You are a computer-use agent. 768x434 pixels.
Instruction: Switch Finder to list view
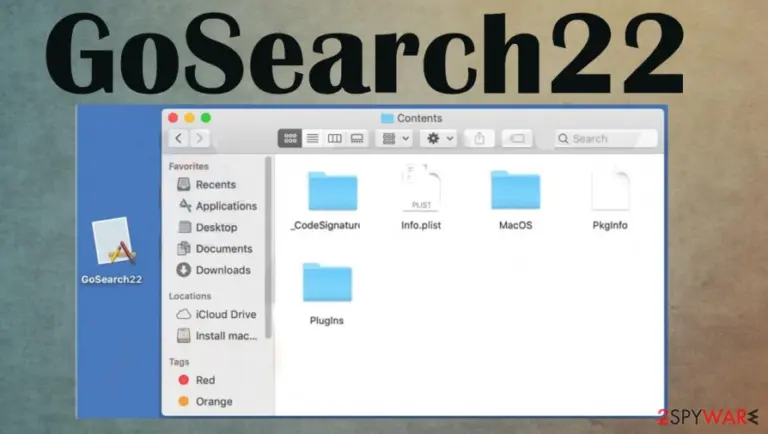click(x=312, y=139)
